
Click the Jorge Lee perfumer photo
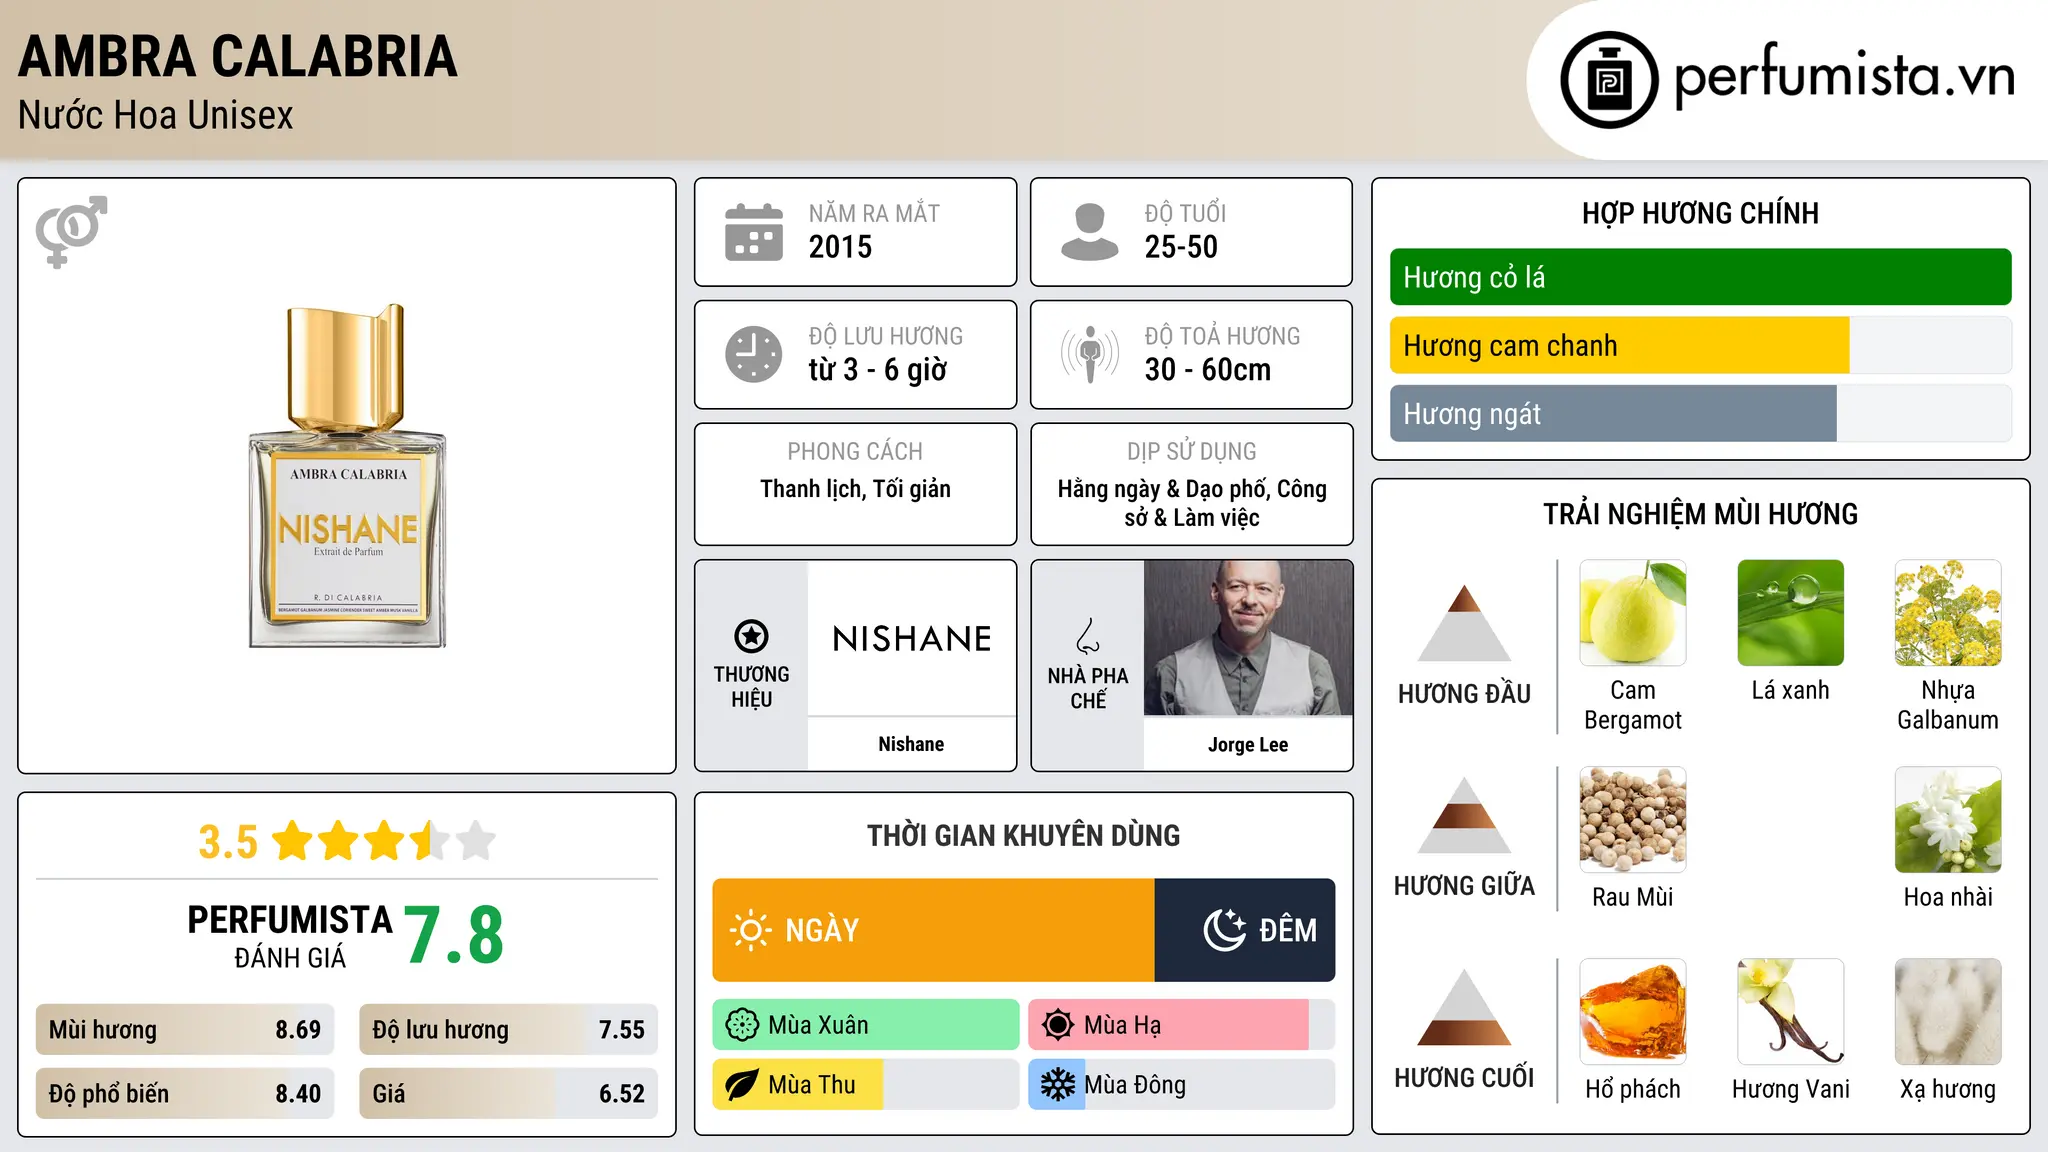click(1248, 638)
